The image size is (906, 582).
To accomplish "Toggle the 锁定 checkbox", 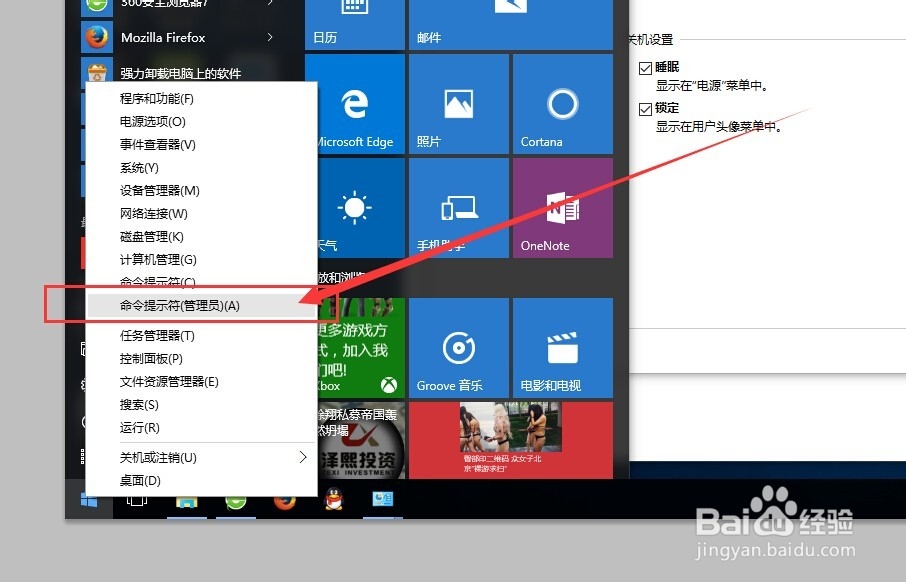I will coord(645,107).
